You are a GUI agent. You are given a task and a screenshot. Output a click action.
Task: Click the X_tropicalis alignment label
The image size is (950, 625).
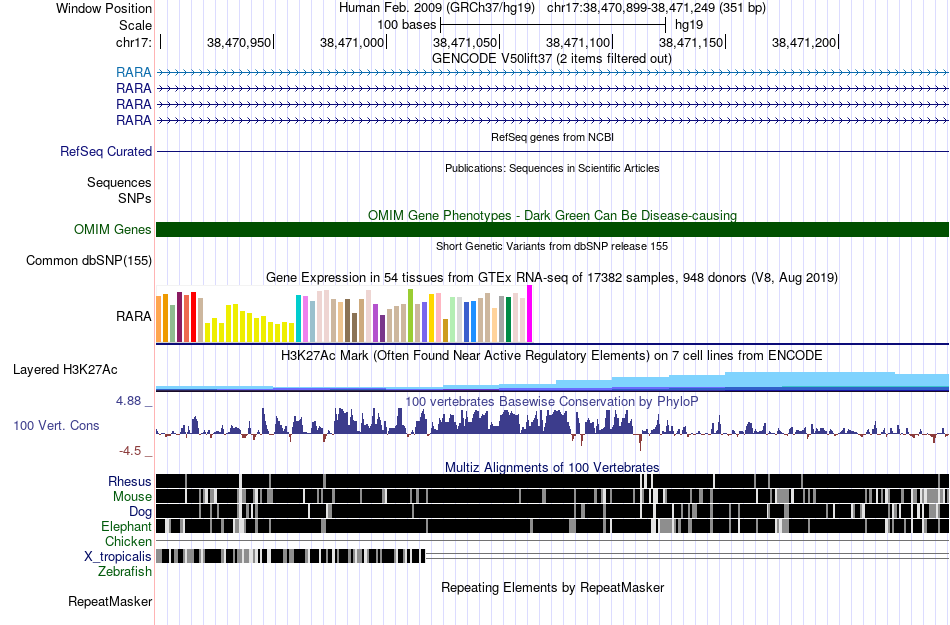point(118,557)
